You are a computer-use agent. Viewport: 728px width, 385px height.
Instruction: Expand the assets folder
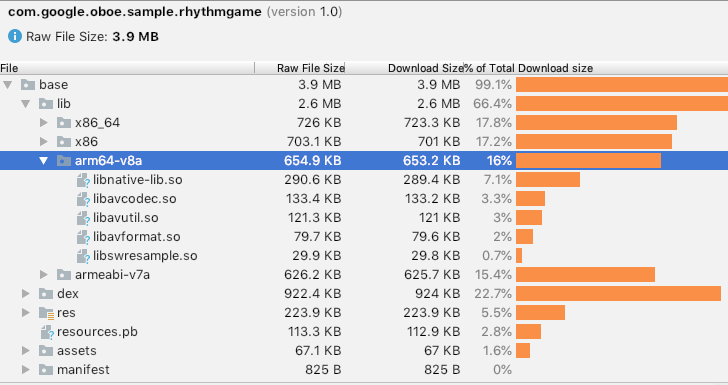pos(26,351)
